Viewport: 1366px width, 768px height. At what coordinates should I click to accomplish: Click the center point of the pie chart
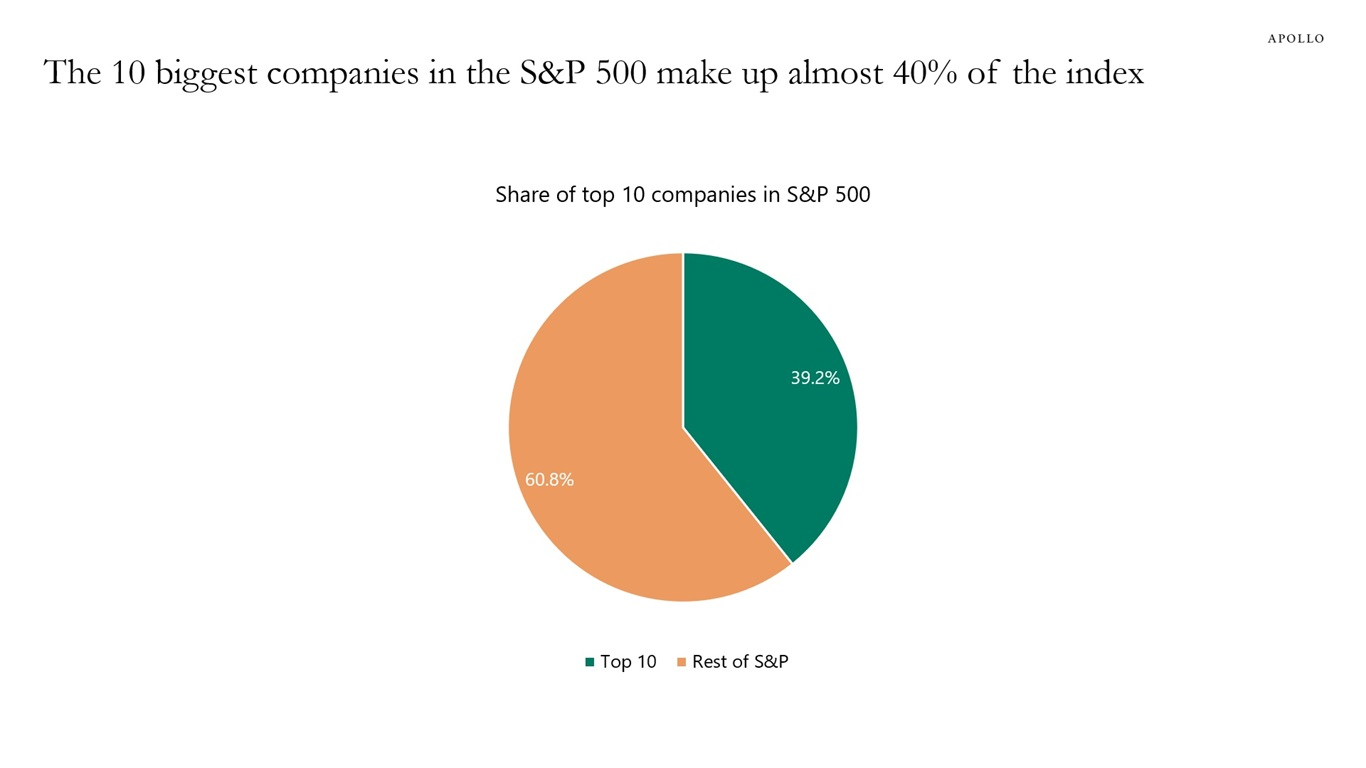coord(683,427)
